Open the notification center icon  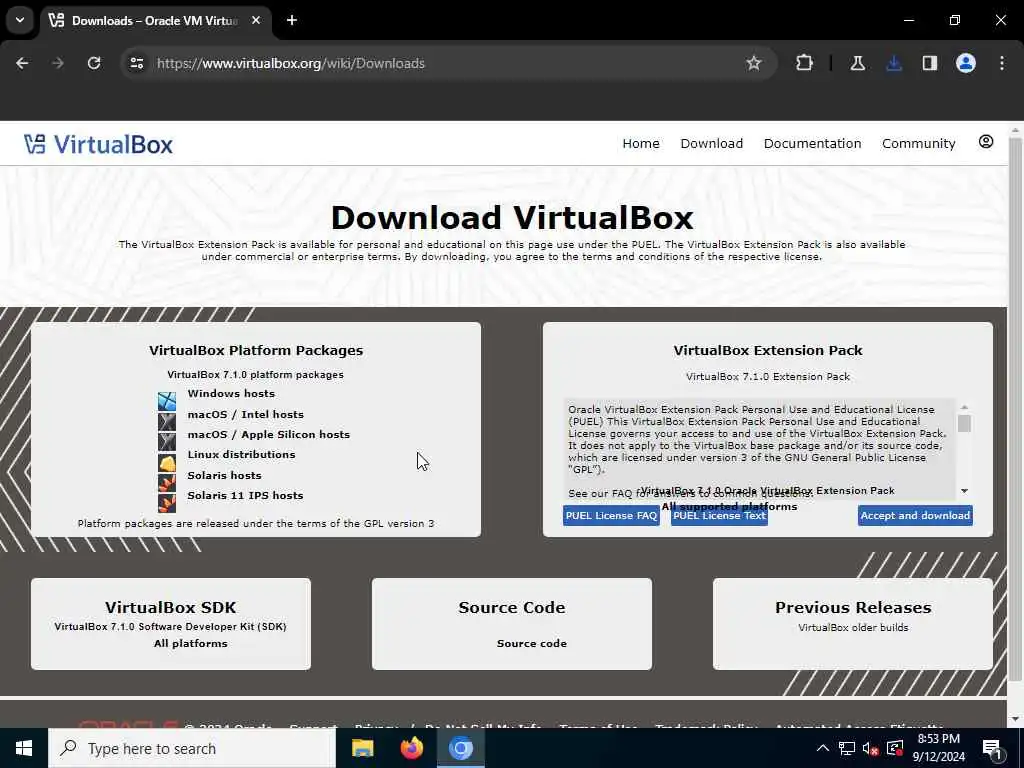click(993, 749)
